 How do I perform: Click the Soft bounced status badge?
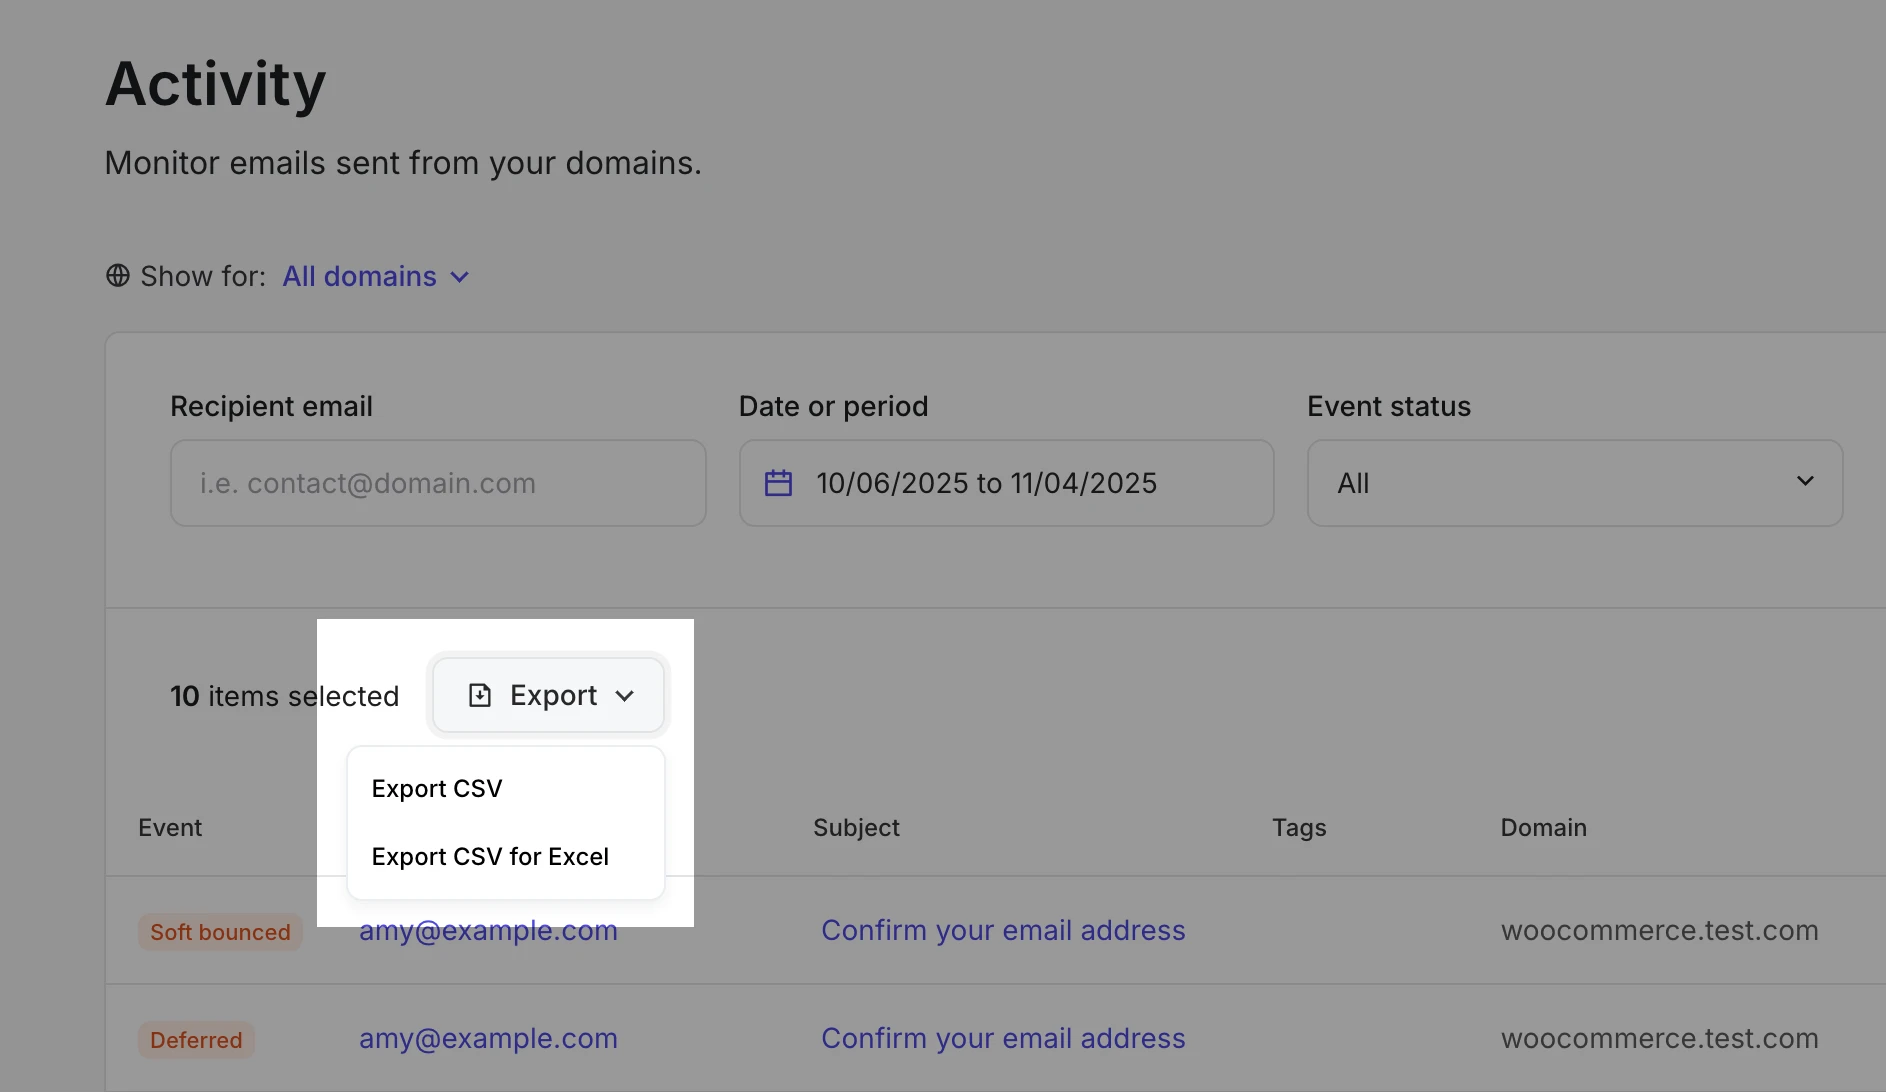(x=220, y=931)
